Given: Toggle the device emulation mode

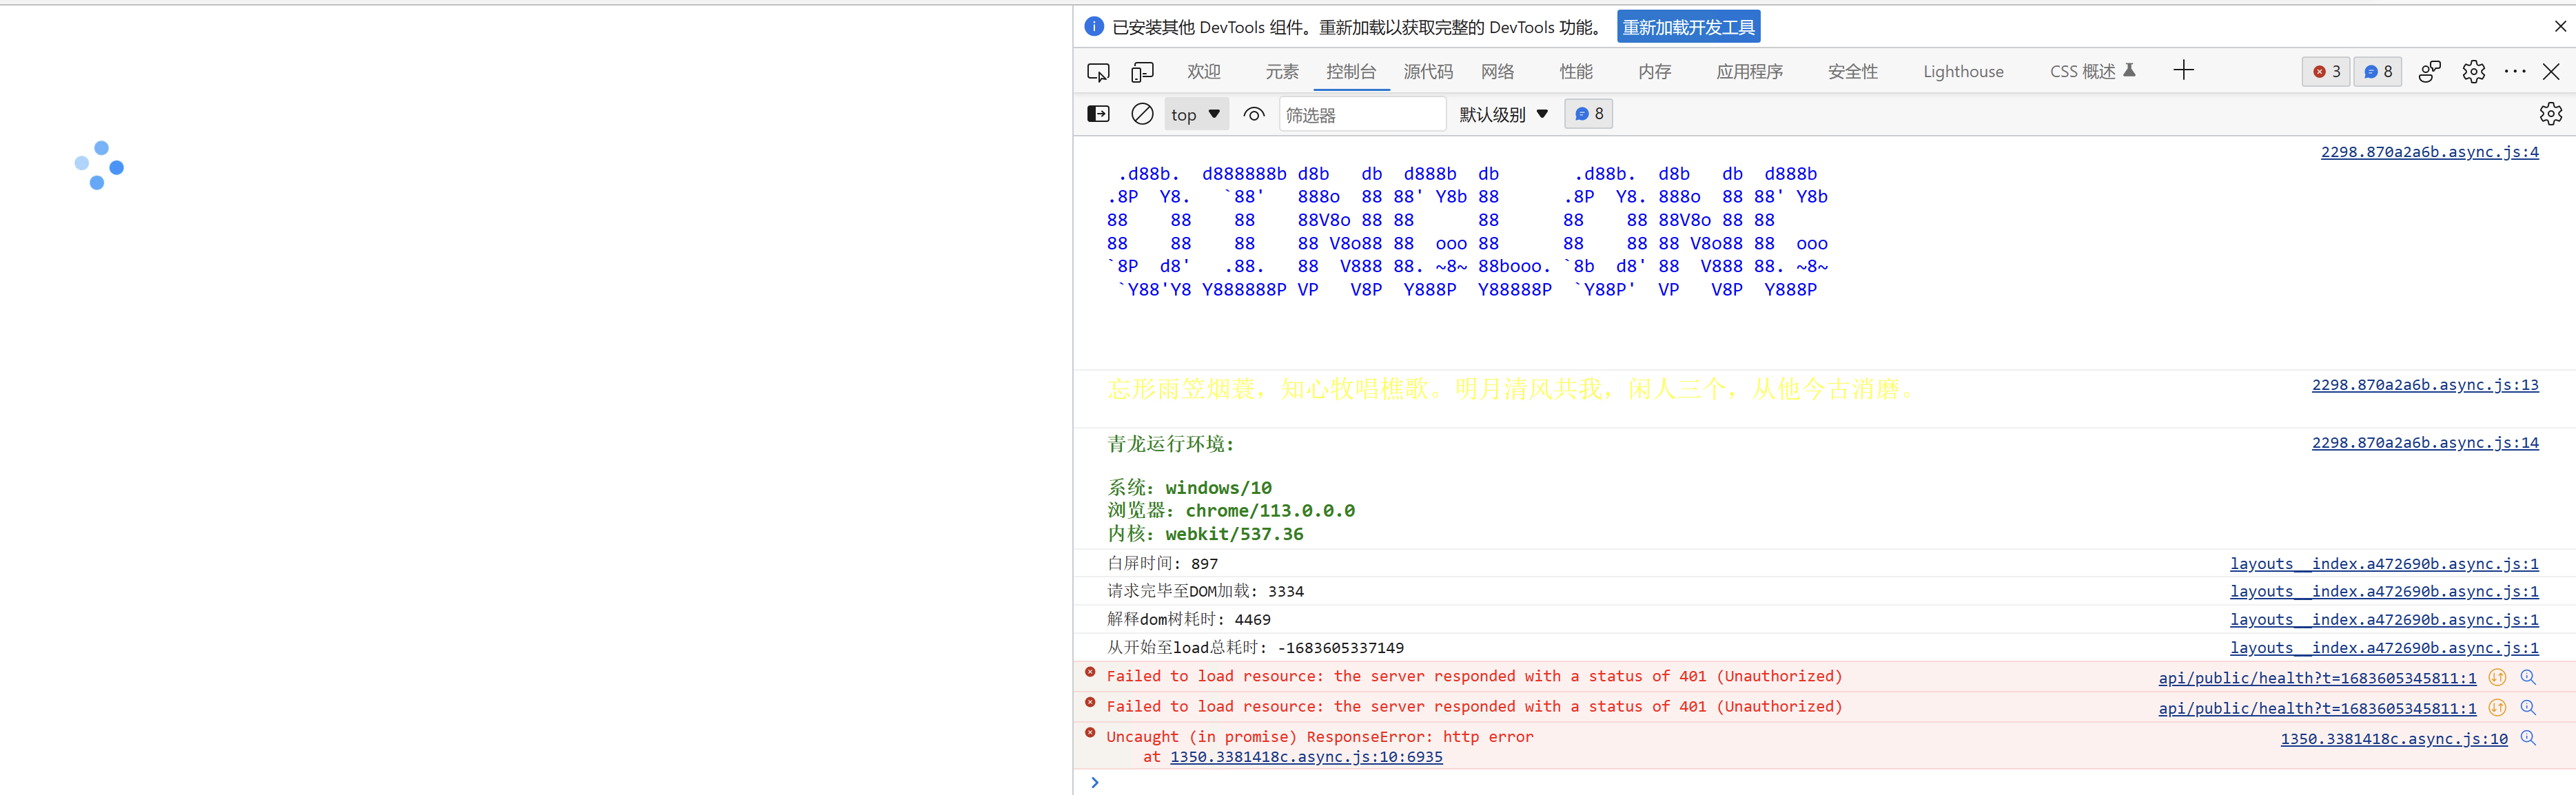Looking at the screenshot, I should tap(1142, 71).
